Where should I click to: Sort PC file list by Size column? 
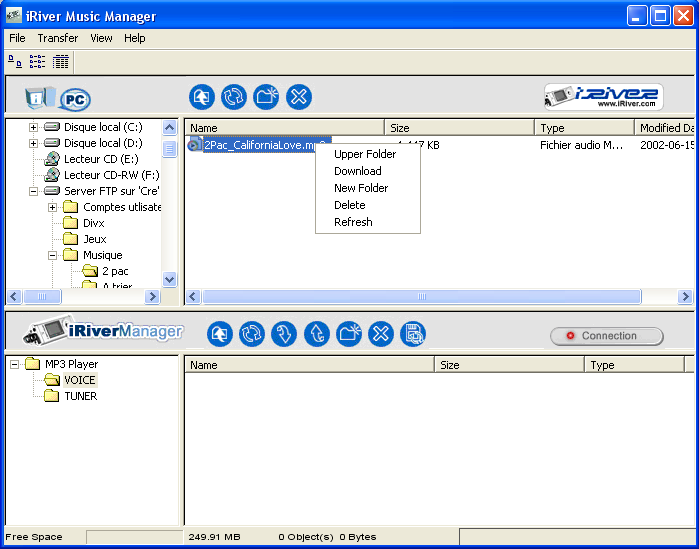click(x=459, y=128)
